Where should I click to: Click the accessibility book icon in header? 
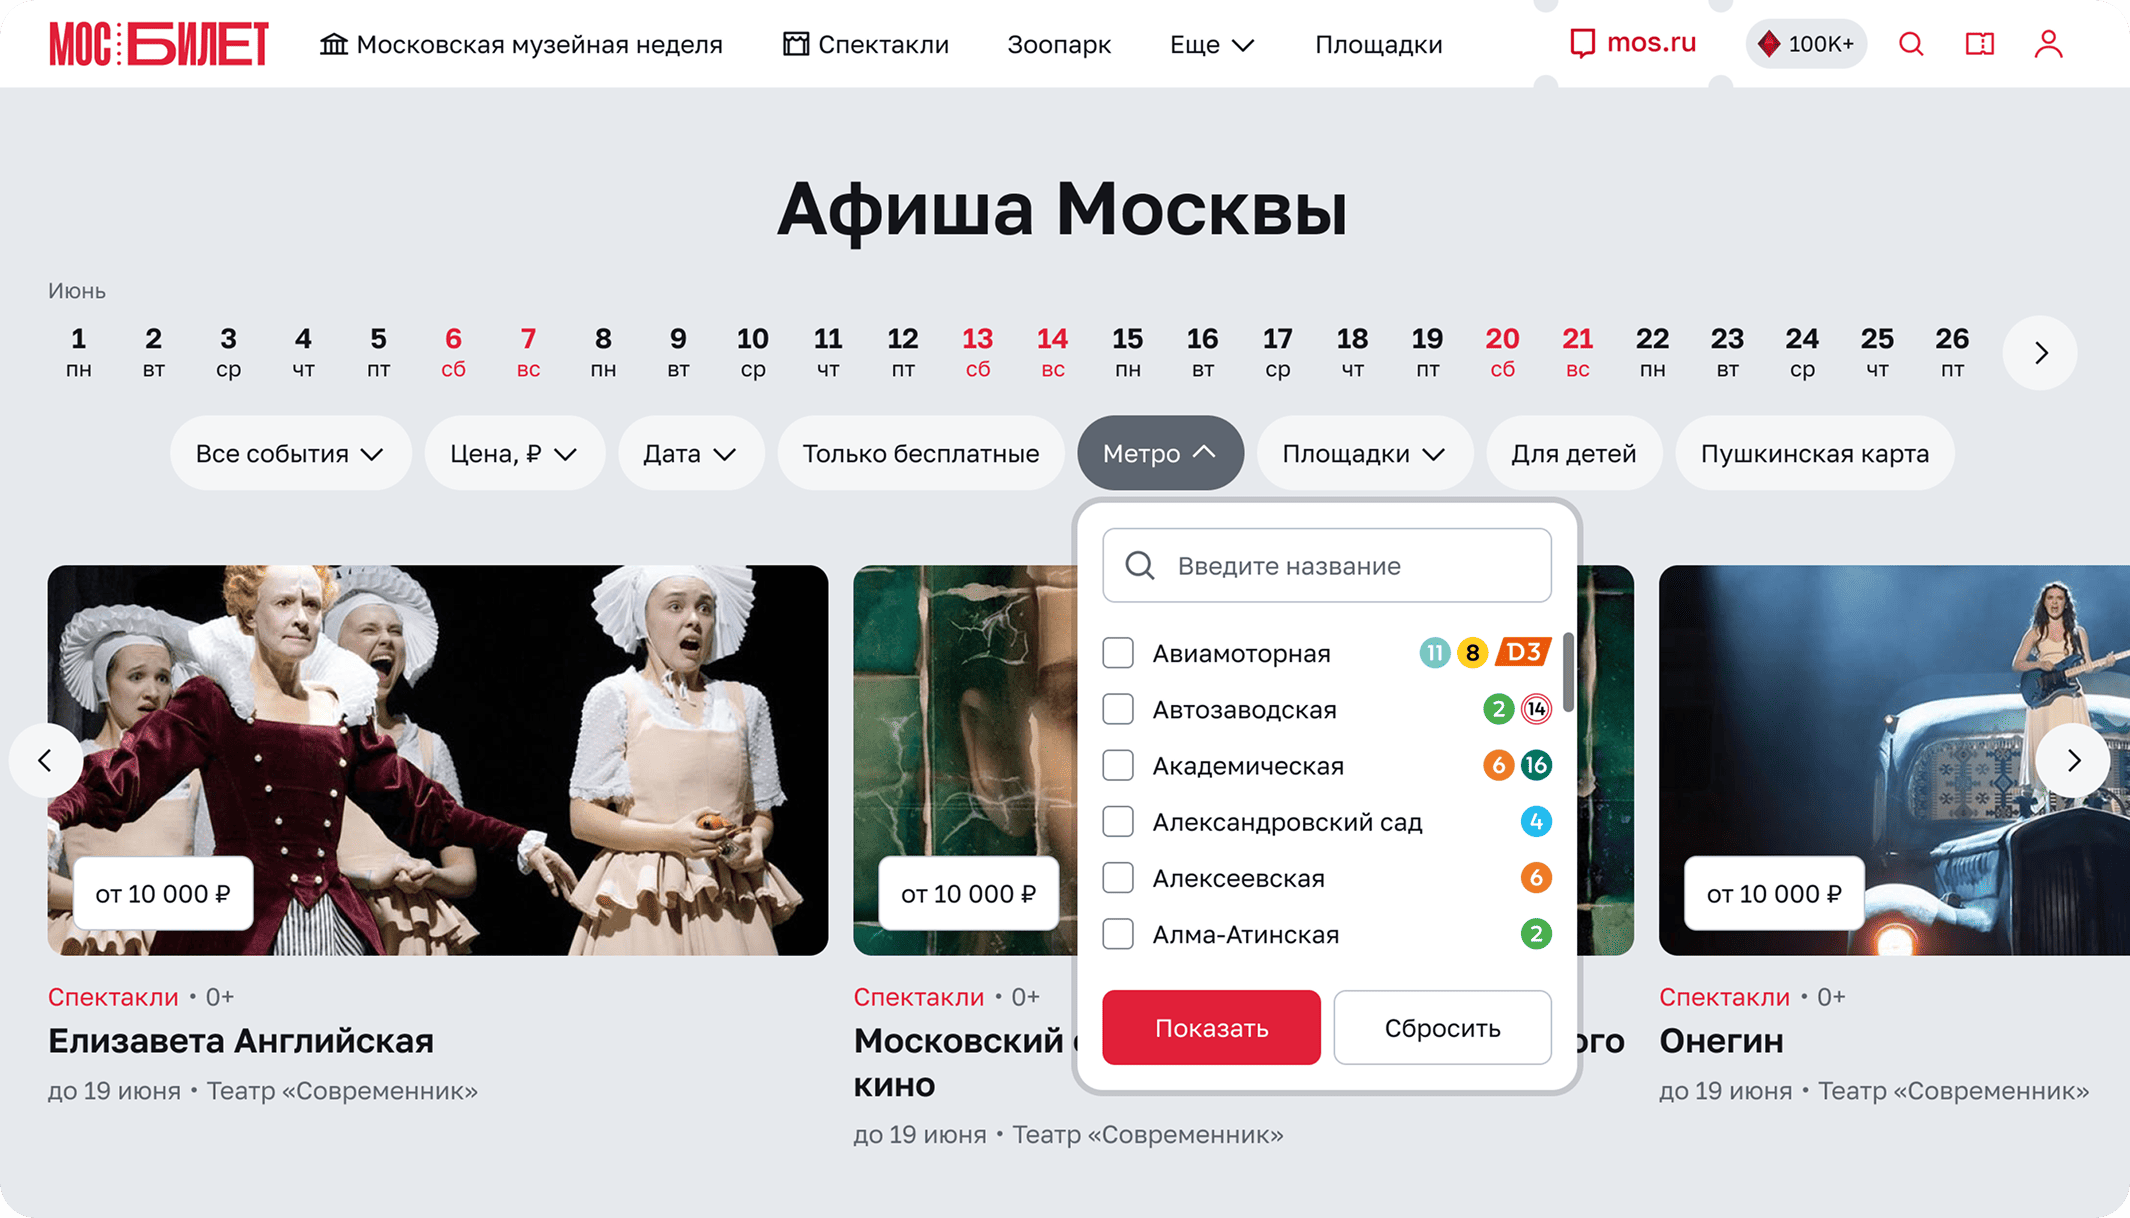click(x=1979, y=44)
